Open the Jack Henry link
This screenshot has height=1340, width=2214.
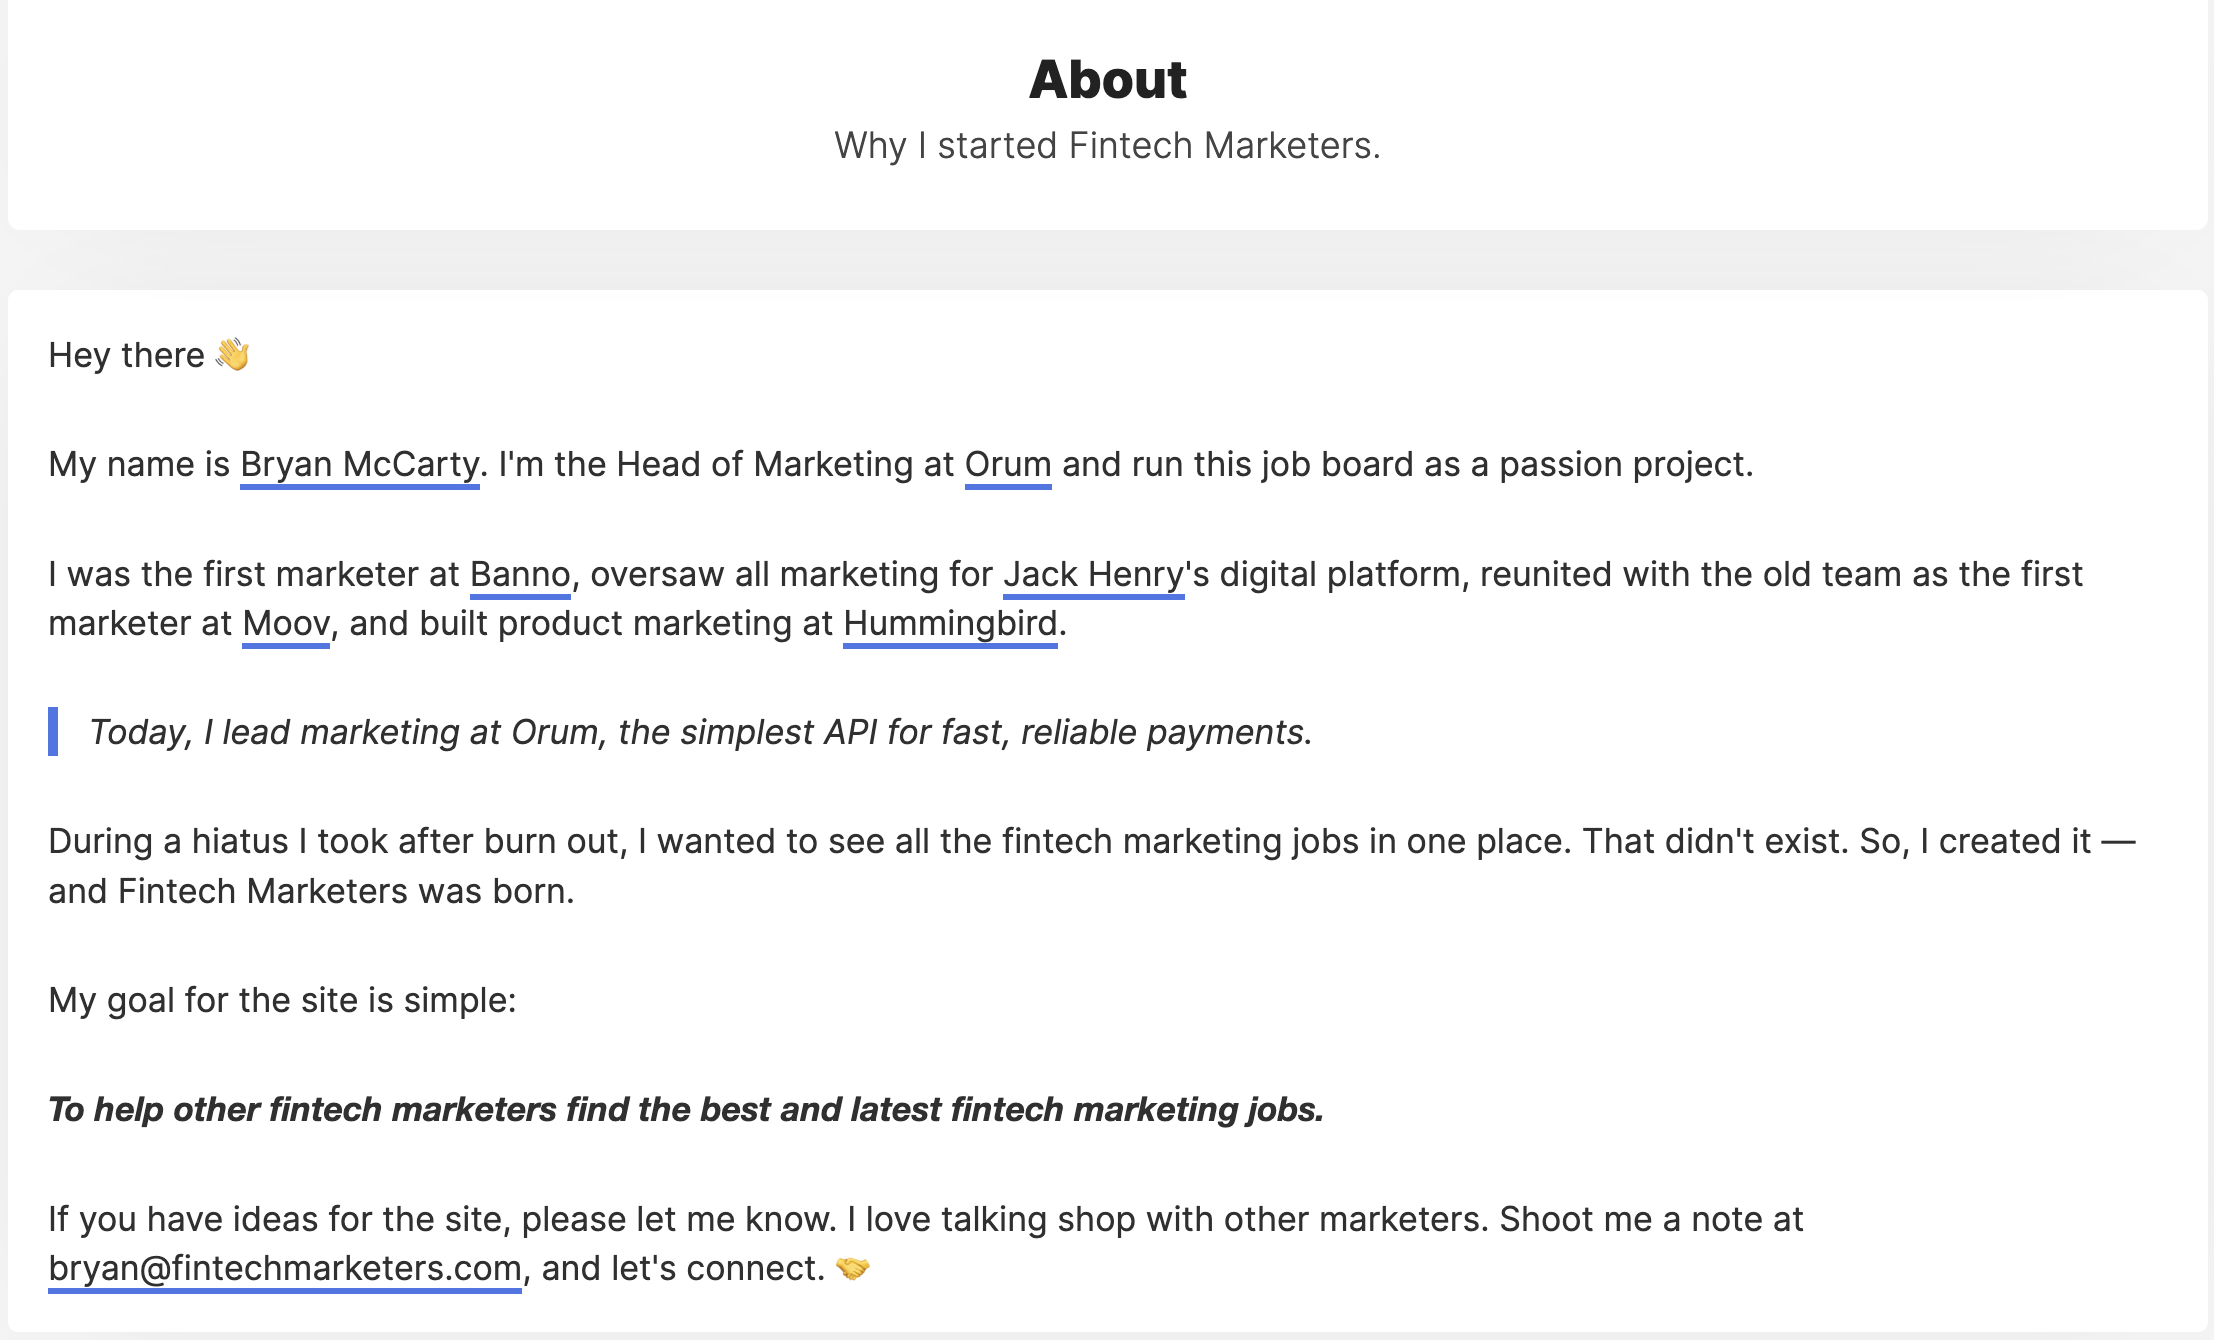(x=1093, y=575)
